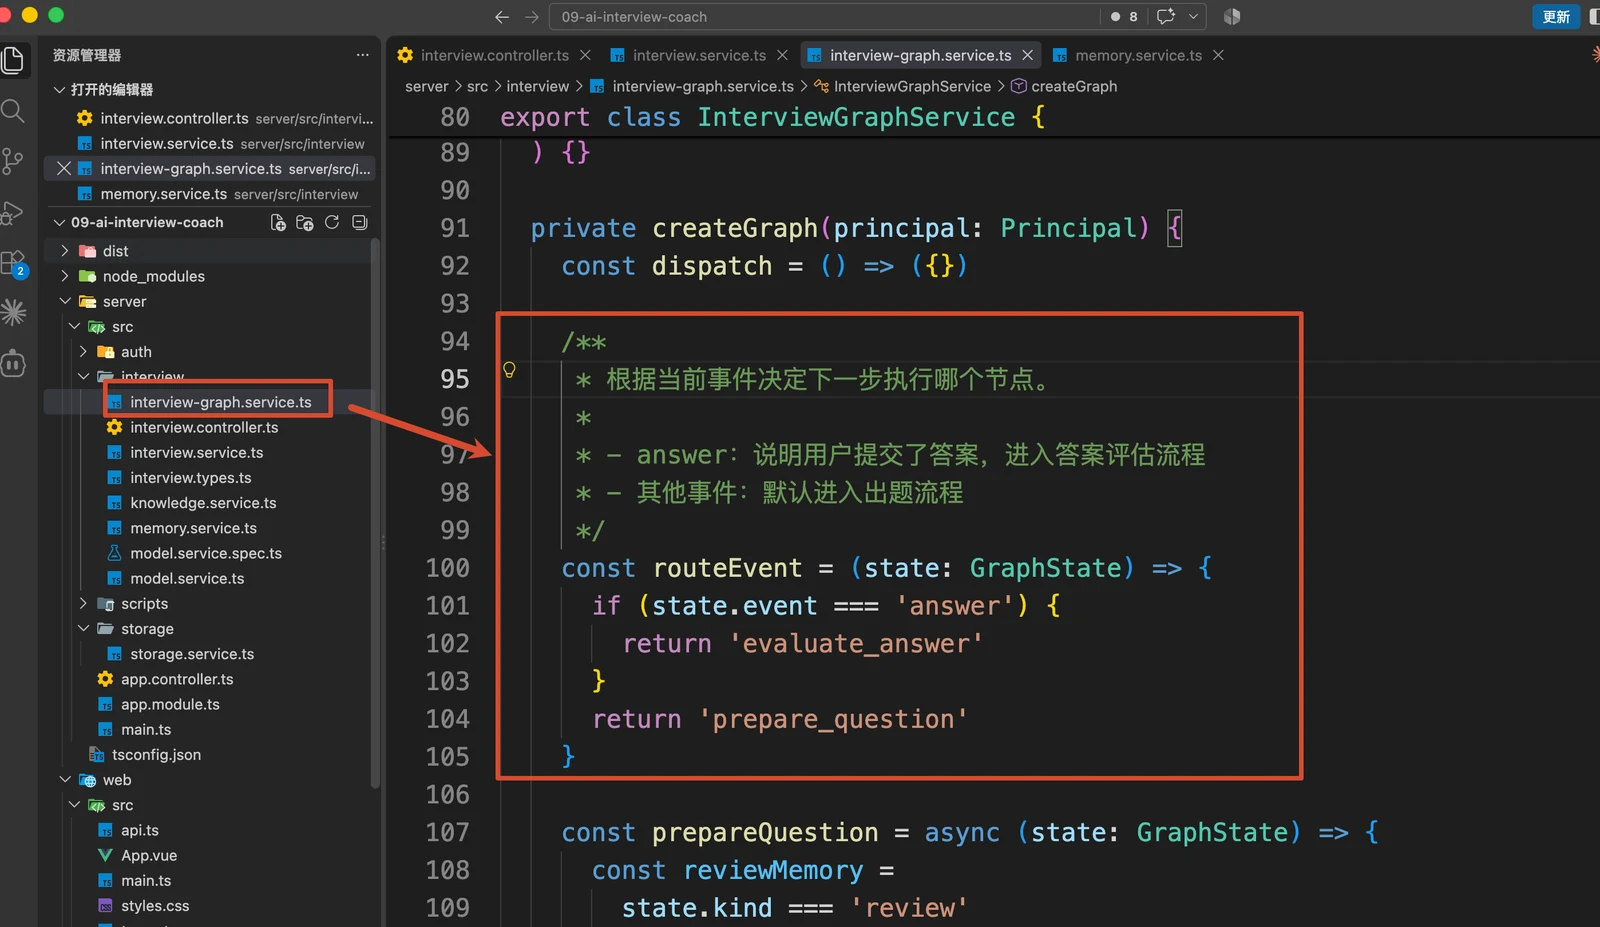Open model.service.spec.ts in file tree
The height and width of the screenshot is (927, 1600).
click(206, 553)
